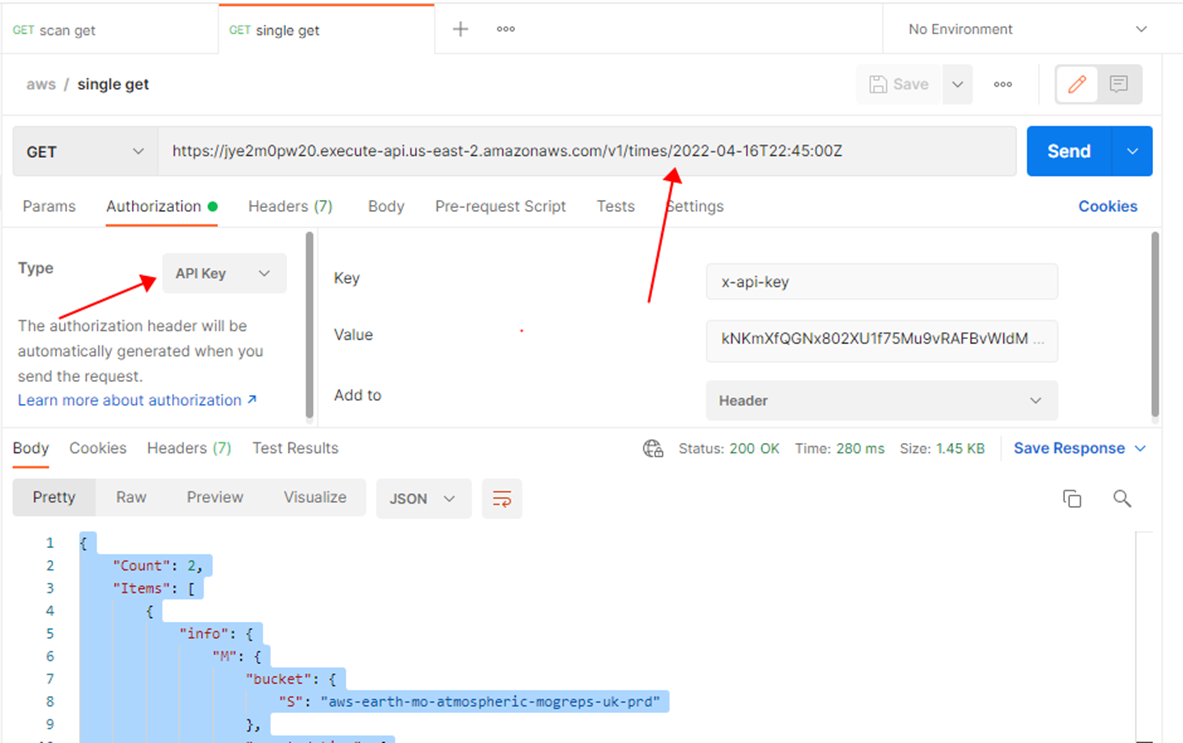Open the response Cookies tab
This screenshot has height=743, width=1183.
pyautogui.click(x=98, y=449)
